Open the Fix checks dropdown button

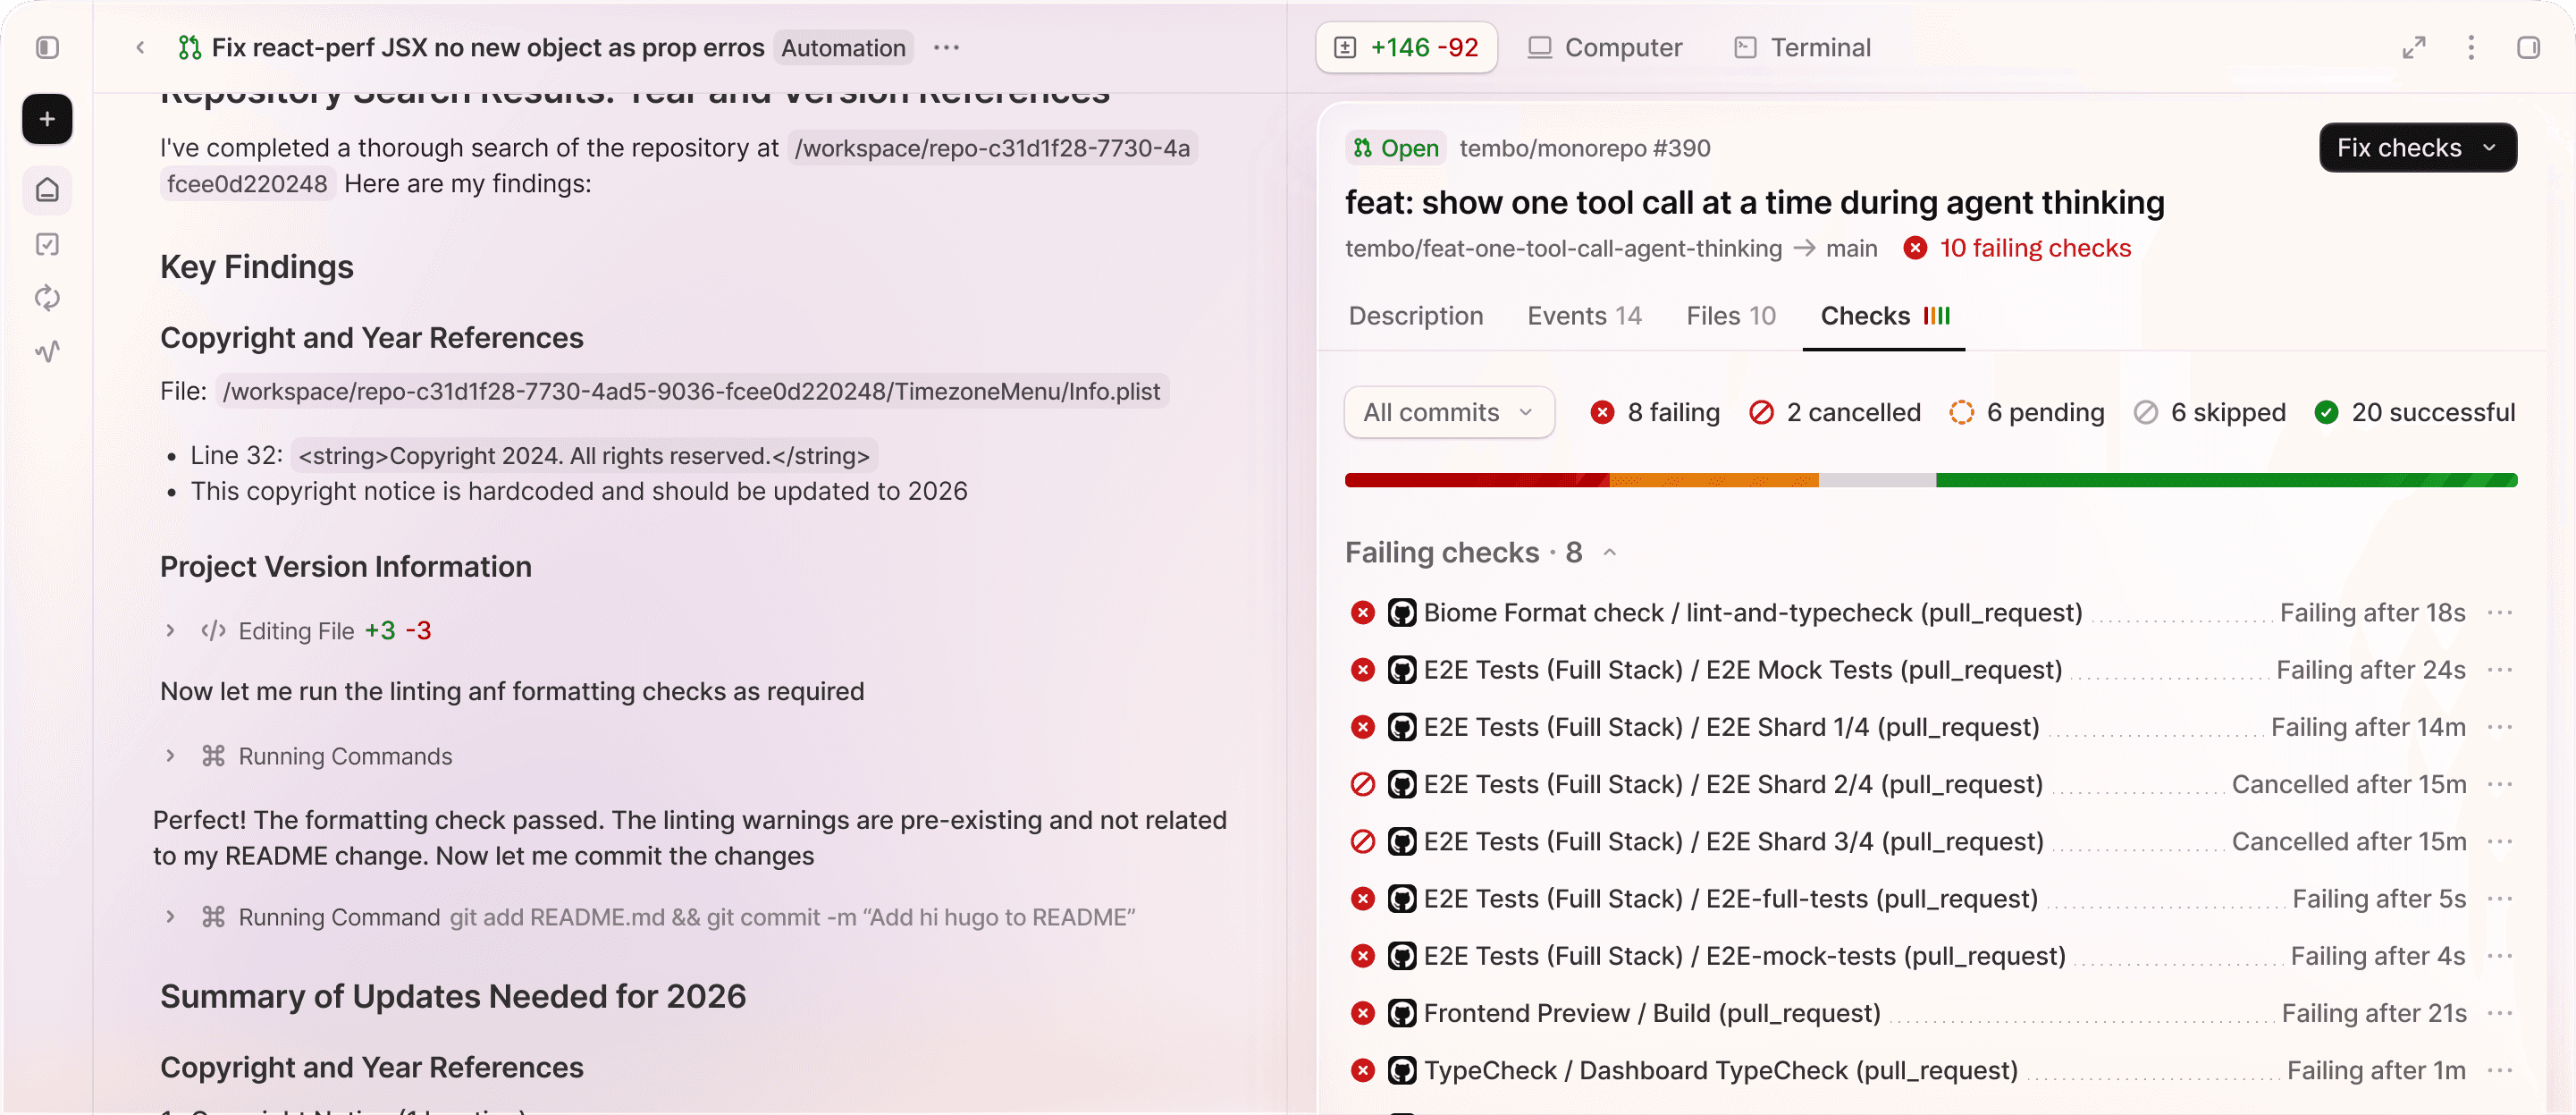(2417, 148)
